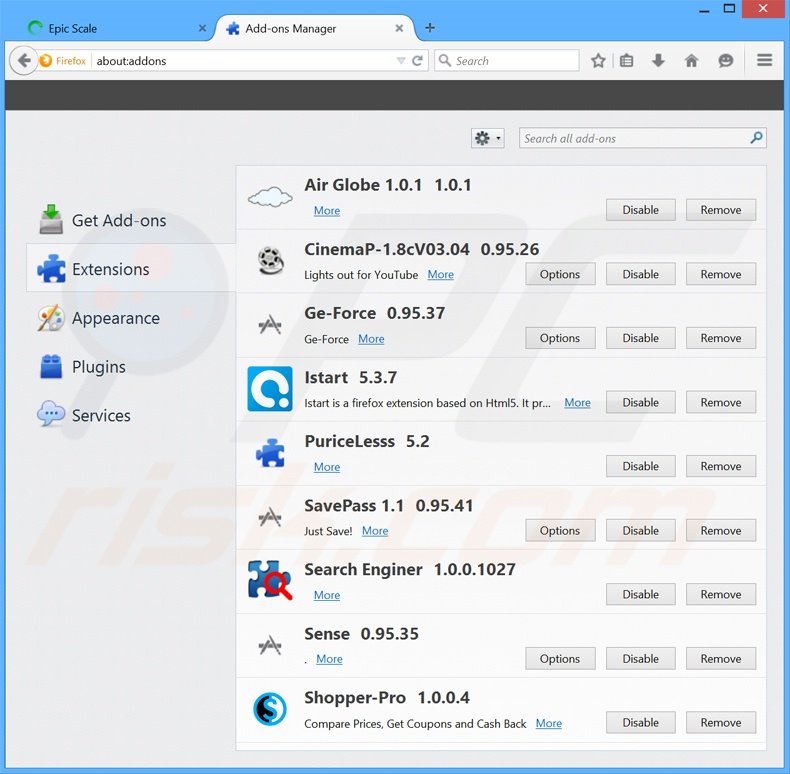
Task: Open the chat smiley toolbar icon
Action: [x=726, y=61]
